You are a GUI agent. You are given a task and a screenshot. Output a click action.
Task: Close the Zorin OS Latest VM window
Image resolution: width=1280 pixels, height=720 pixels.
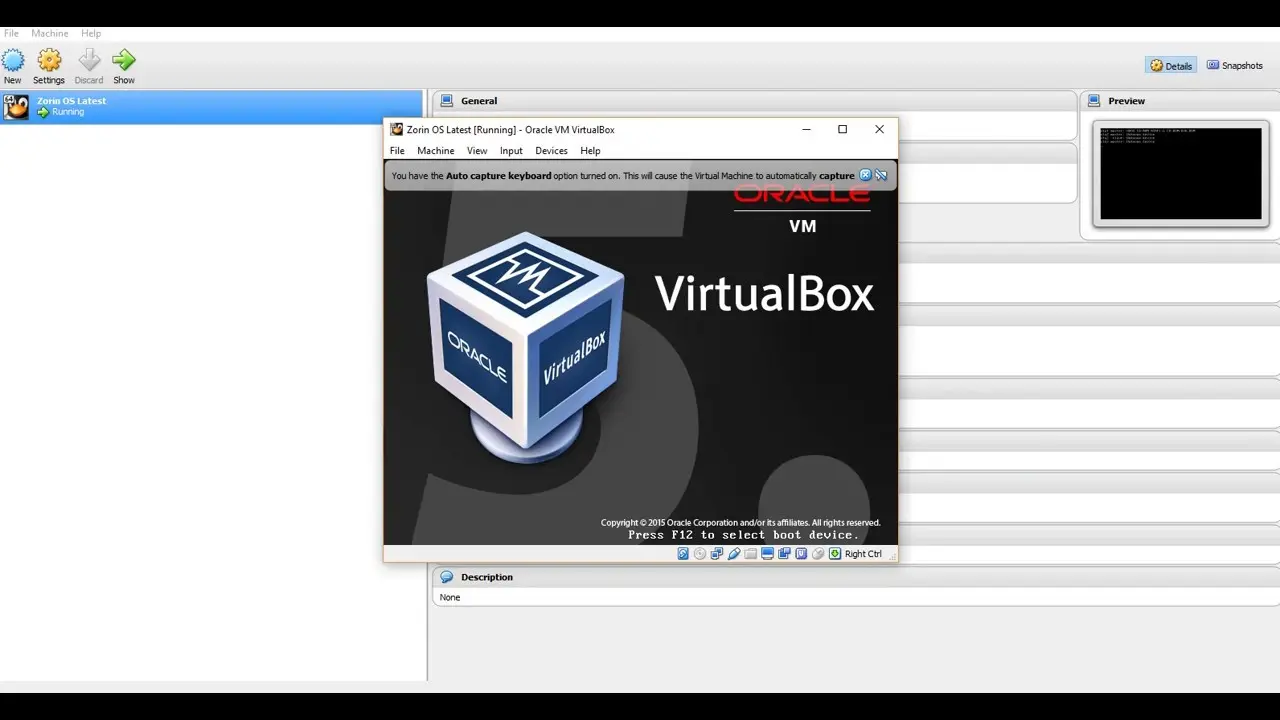879,129
